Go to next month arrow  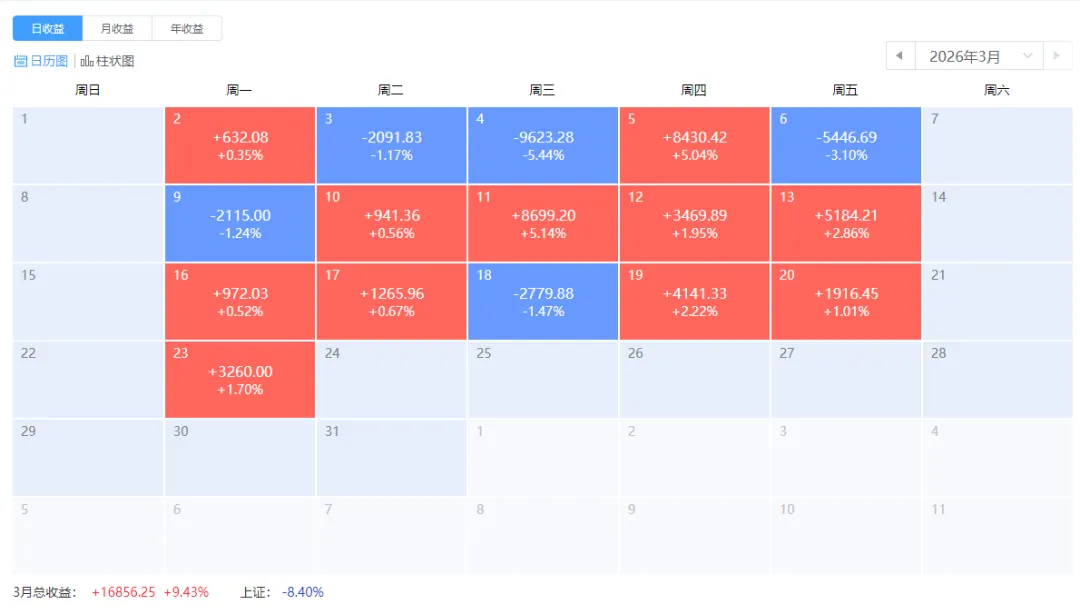click(1057, 56)
